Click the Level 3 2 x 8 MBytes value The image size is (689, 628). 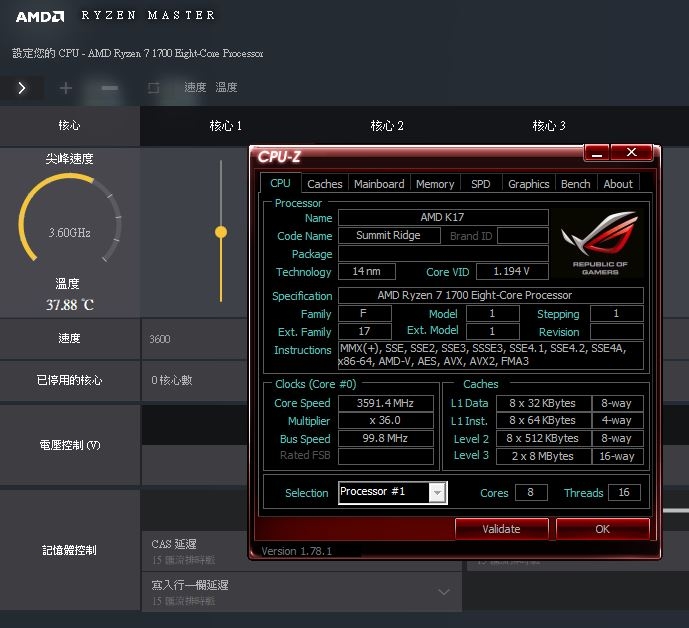543,456
